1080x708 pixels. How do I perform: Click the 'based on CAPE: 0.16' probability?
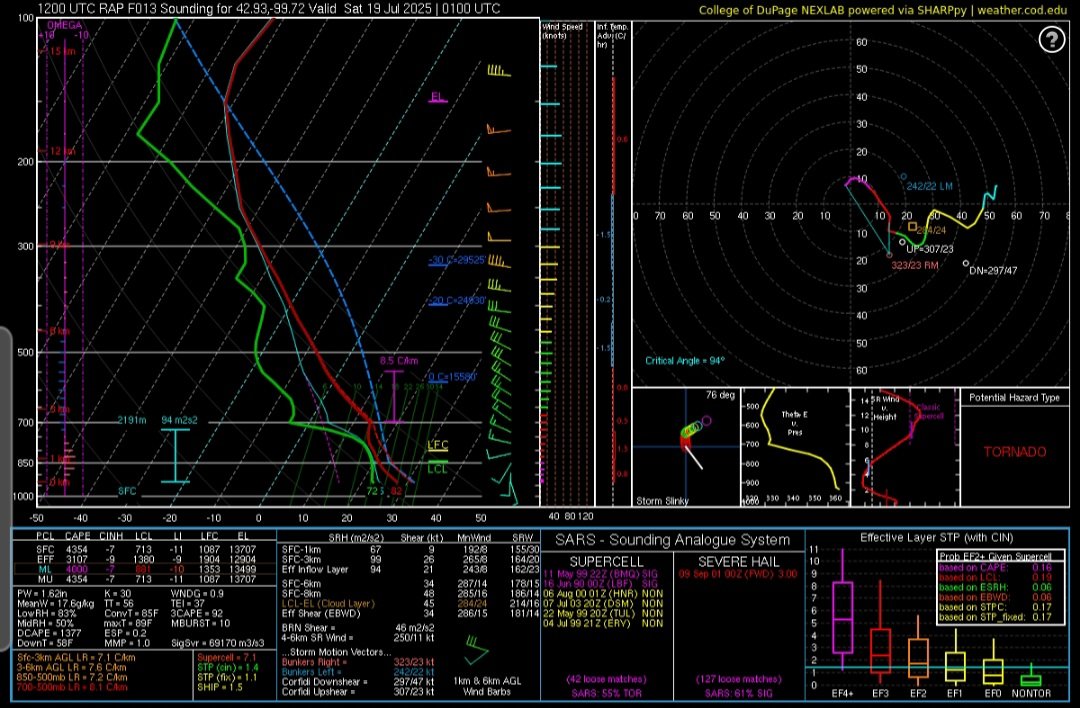[995, 568]
